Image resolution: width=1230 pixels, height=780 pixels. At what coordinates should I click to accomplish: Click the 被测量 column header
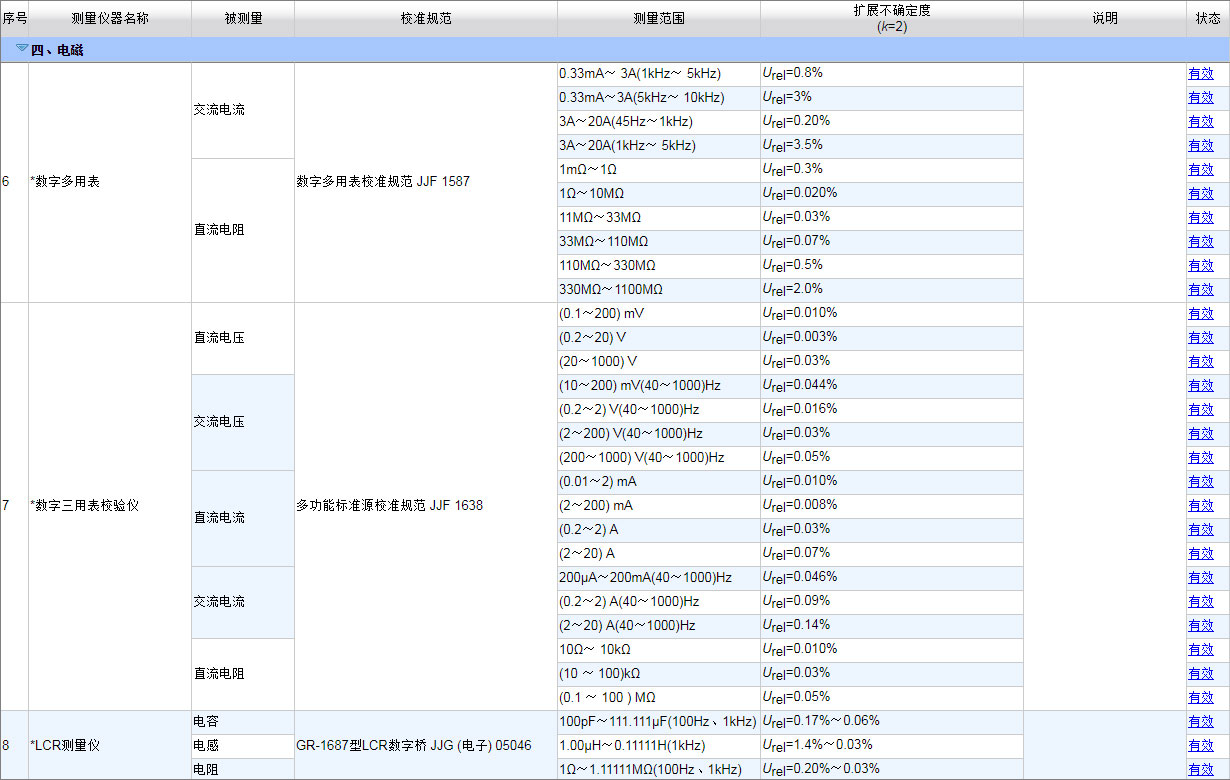(243, 19)
